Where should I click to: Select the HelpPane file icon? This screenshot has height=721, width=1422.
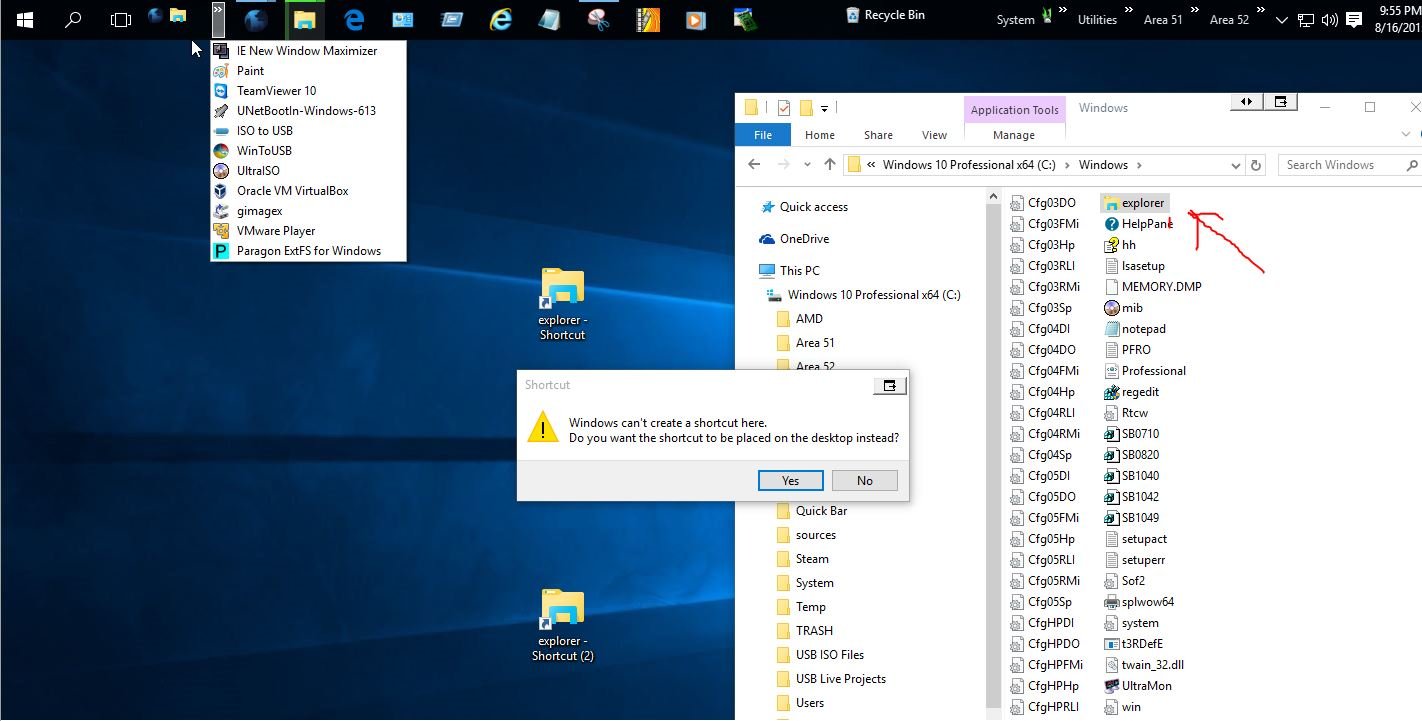click(x=1111, y=224)
